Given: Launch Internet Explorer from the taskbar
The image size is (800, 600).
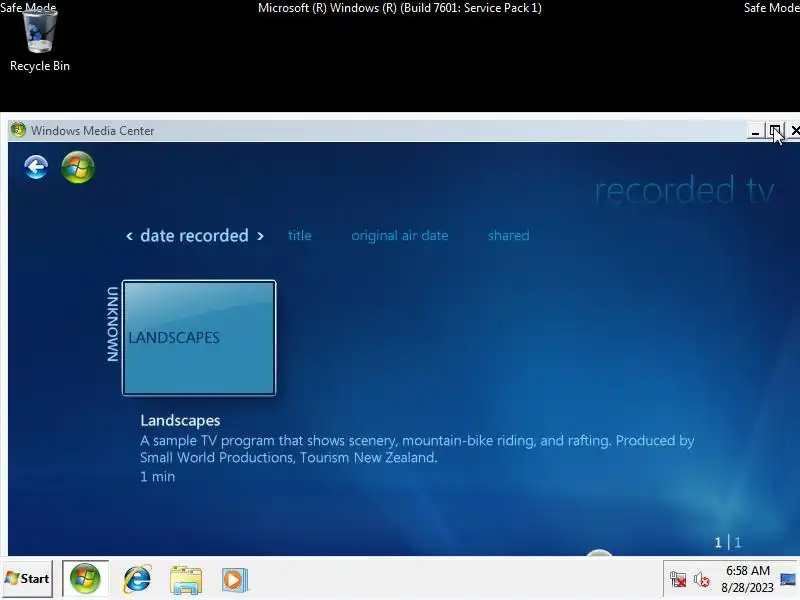Looking at the screenshot, I should pos(137,579).
